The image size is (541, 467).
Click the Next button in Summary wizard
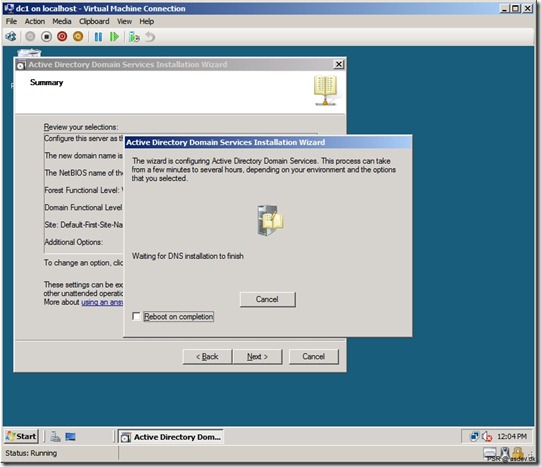coord(257,357)
